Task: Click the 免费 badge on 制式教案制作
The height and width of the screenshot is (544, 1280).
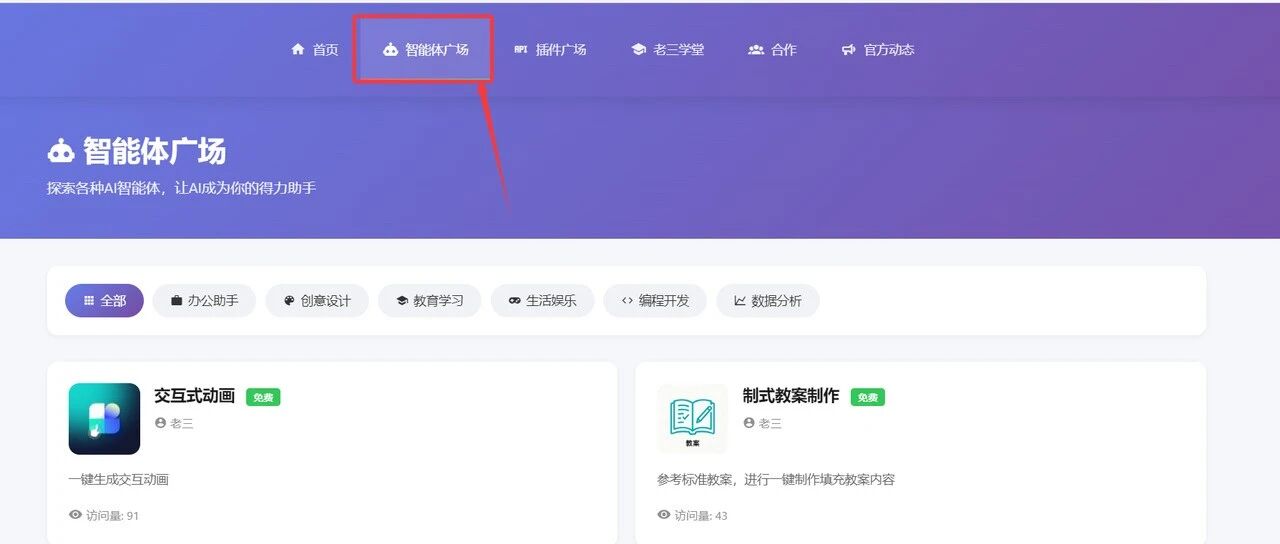Action: (868, 397)
